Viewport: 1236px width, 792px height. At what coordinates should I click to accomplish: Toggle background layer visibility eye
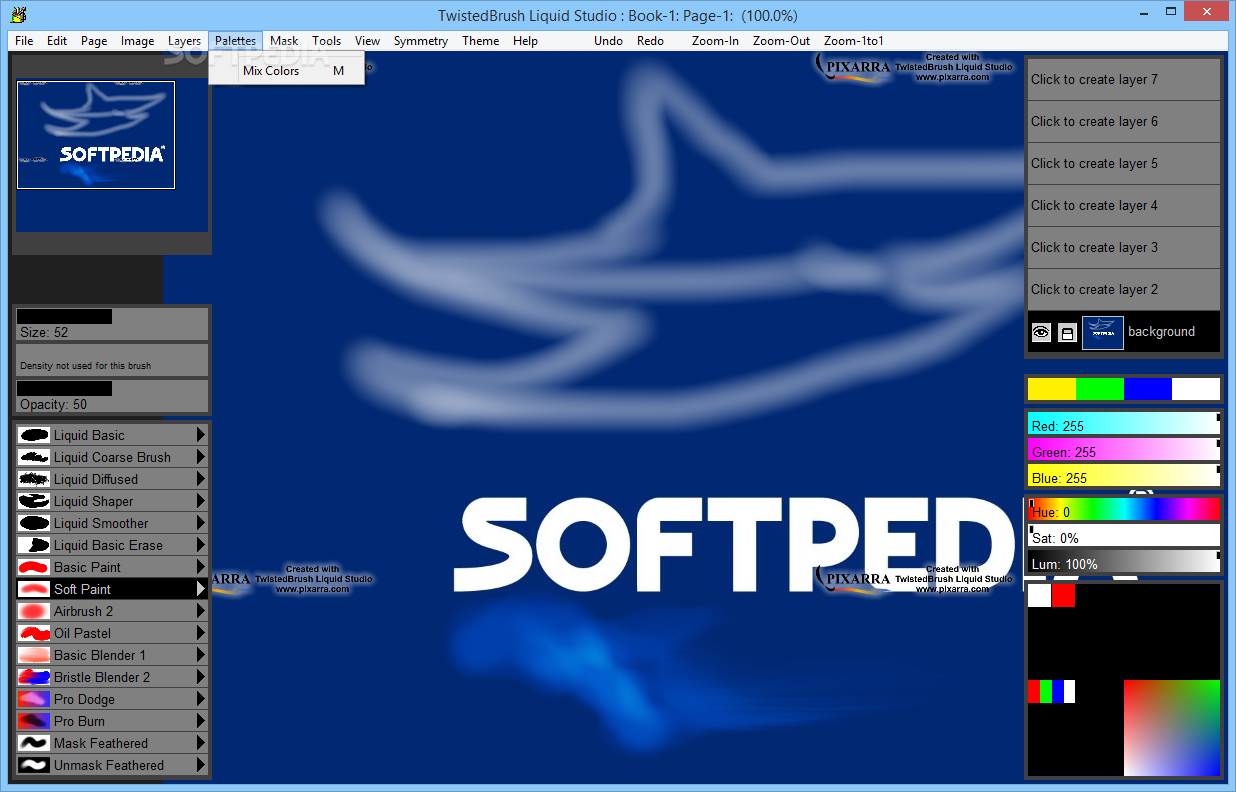(x=1041, y=333)
